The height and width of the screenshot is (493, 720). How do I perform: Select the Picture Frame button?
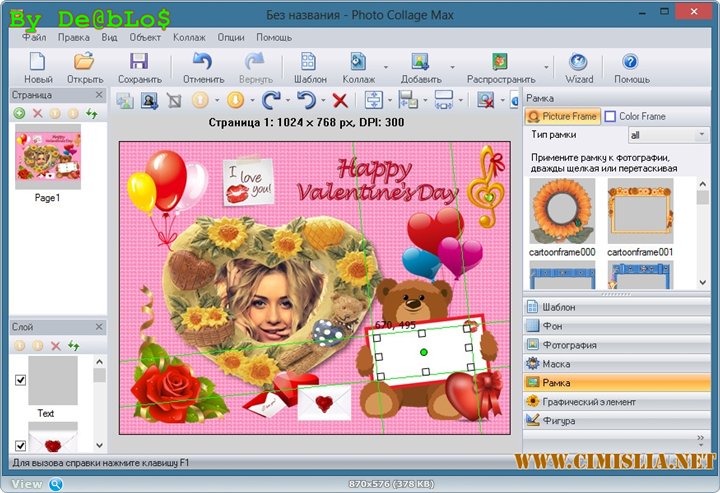tap(563, 116)
